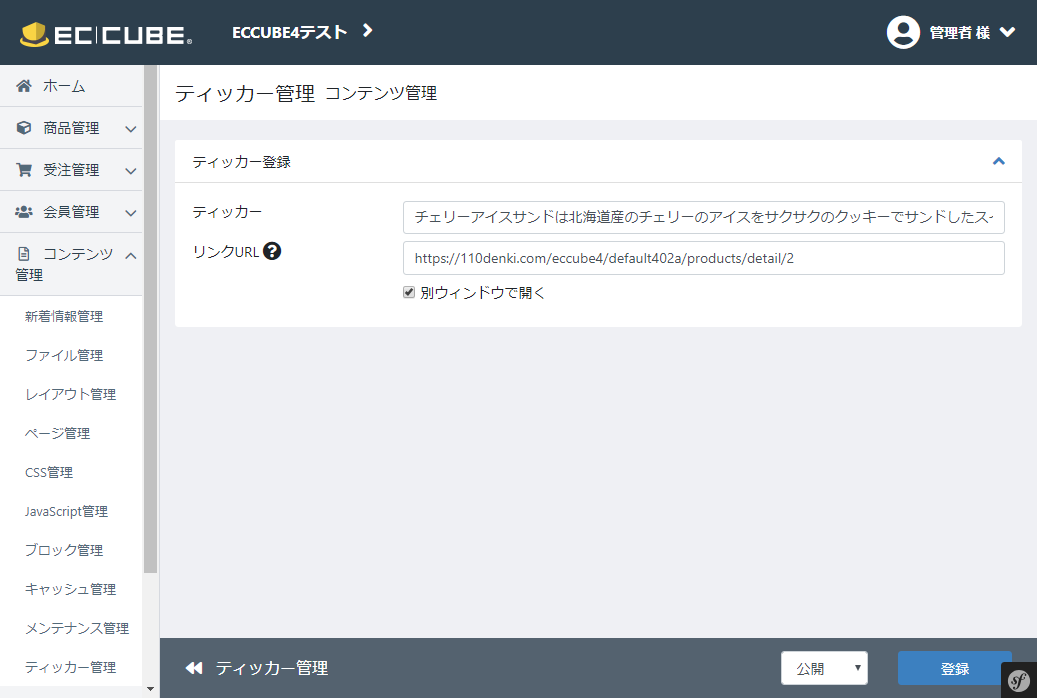
Task: Click the rewind icon beside ティッカー管理
Action: (x=194, y=668)
